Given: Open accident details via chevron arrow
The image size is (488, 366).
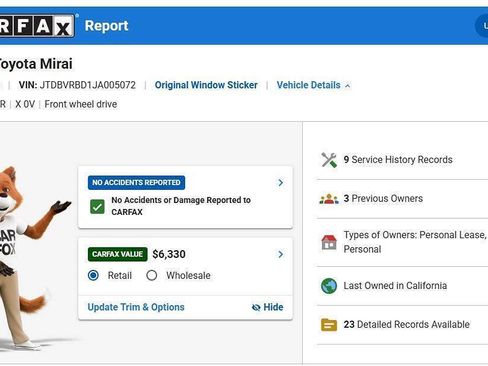Looking at the screenshot, I should (x=281, y=183).
